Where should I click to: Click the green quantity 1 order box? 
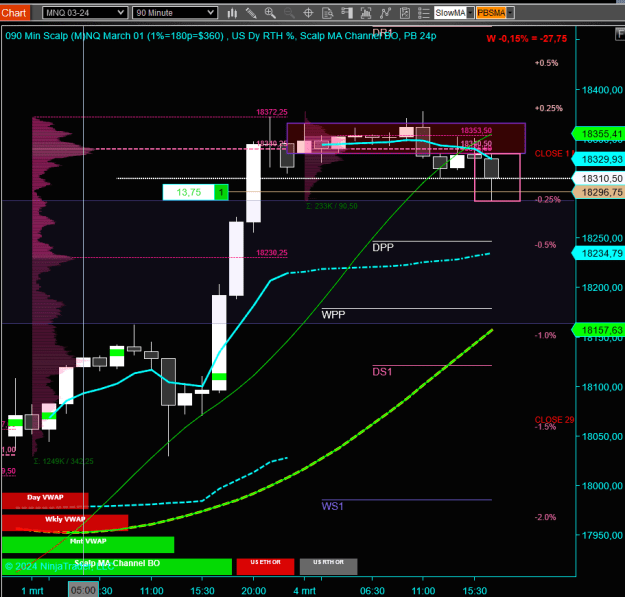click(x=221, y=192)
